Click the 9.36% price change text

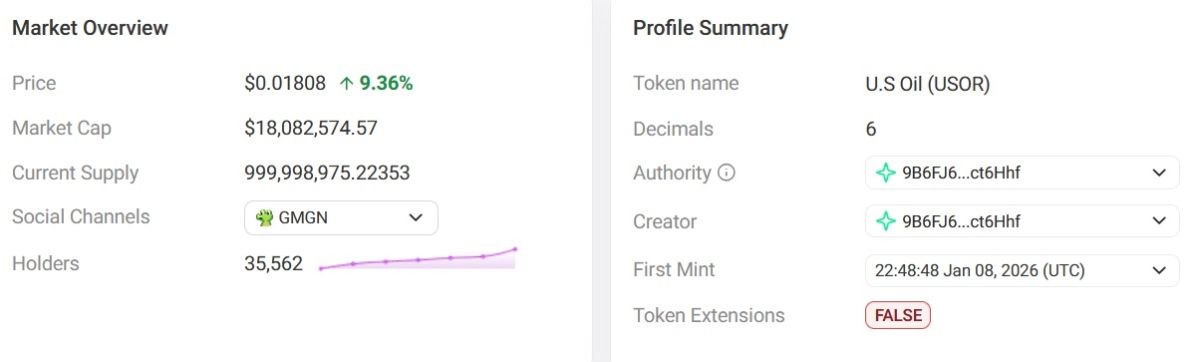(386, 84)
